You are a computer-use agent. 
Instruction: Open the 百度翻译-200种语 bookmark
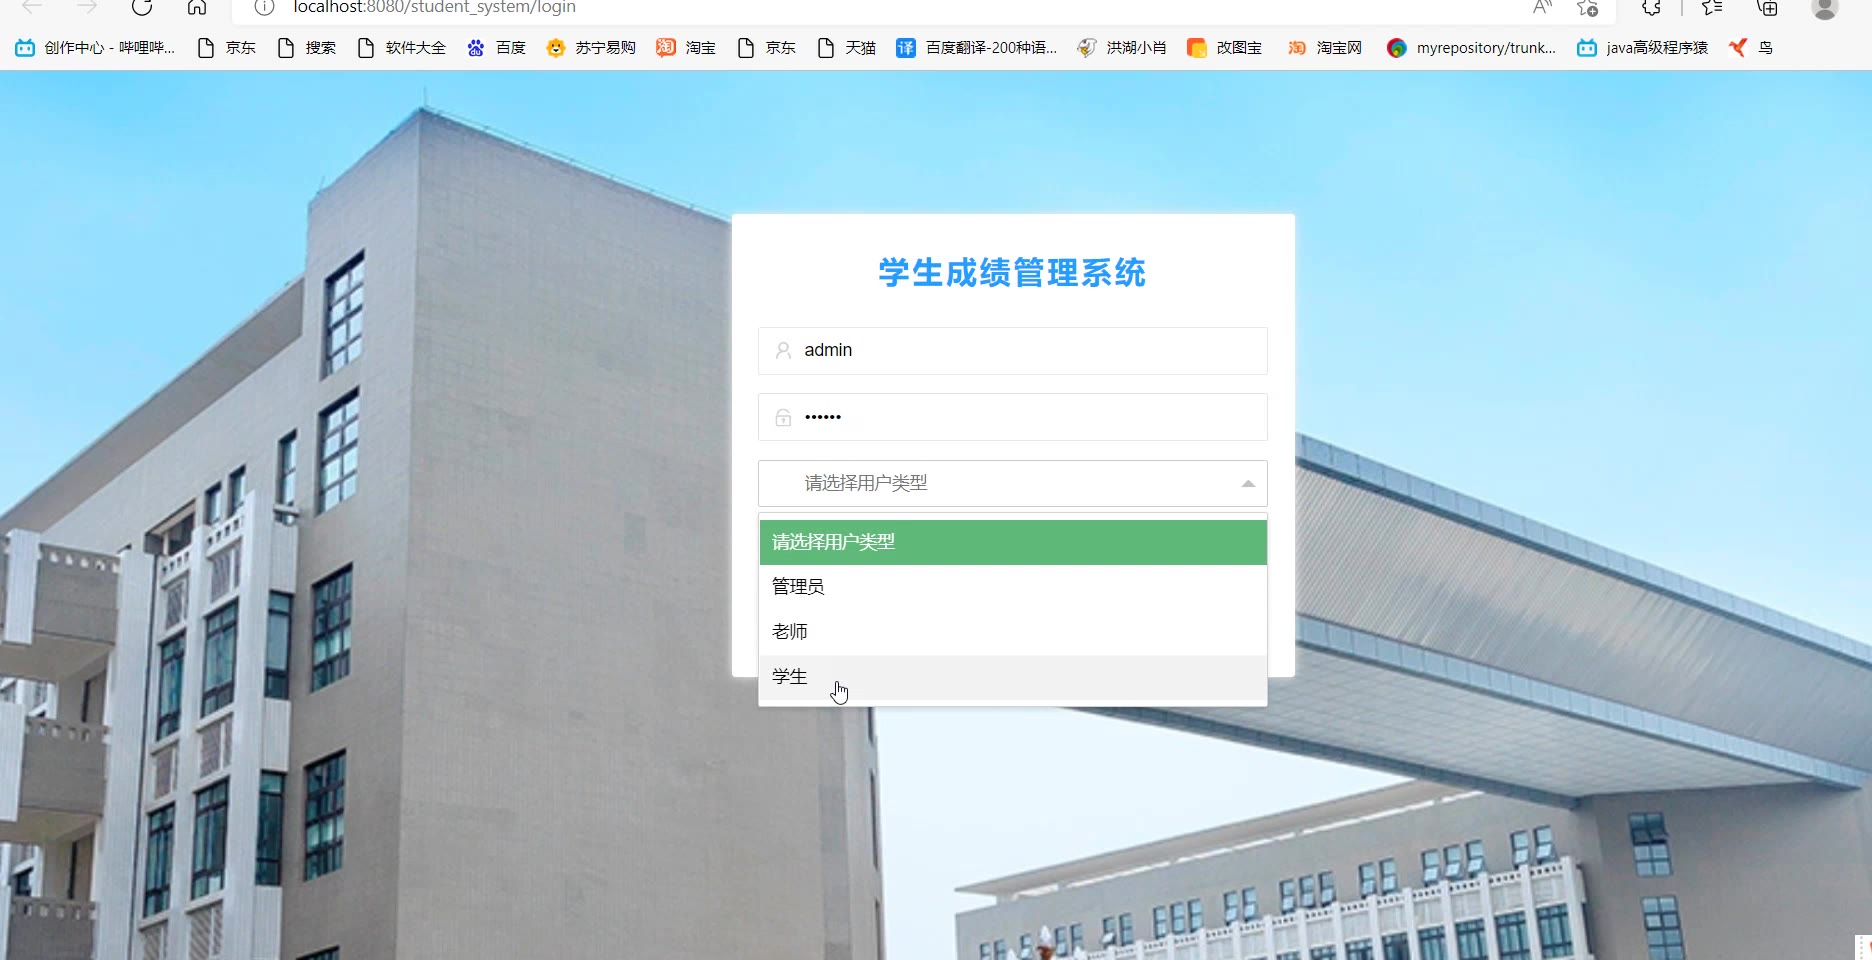pos(976,48)
